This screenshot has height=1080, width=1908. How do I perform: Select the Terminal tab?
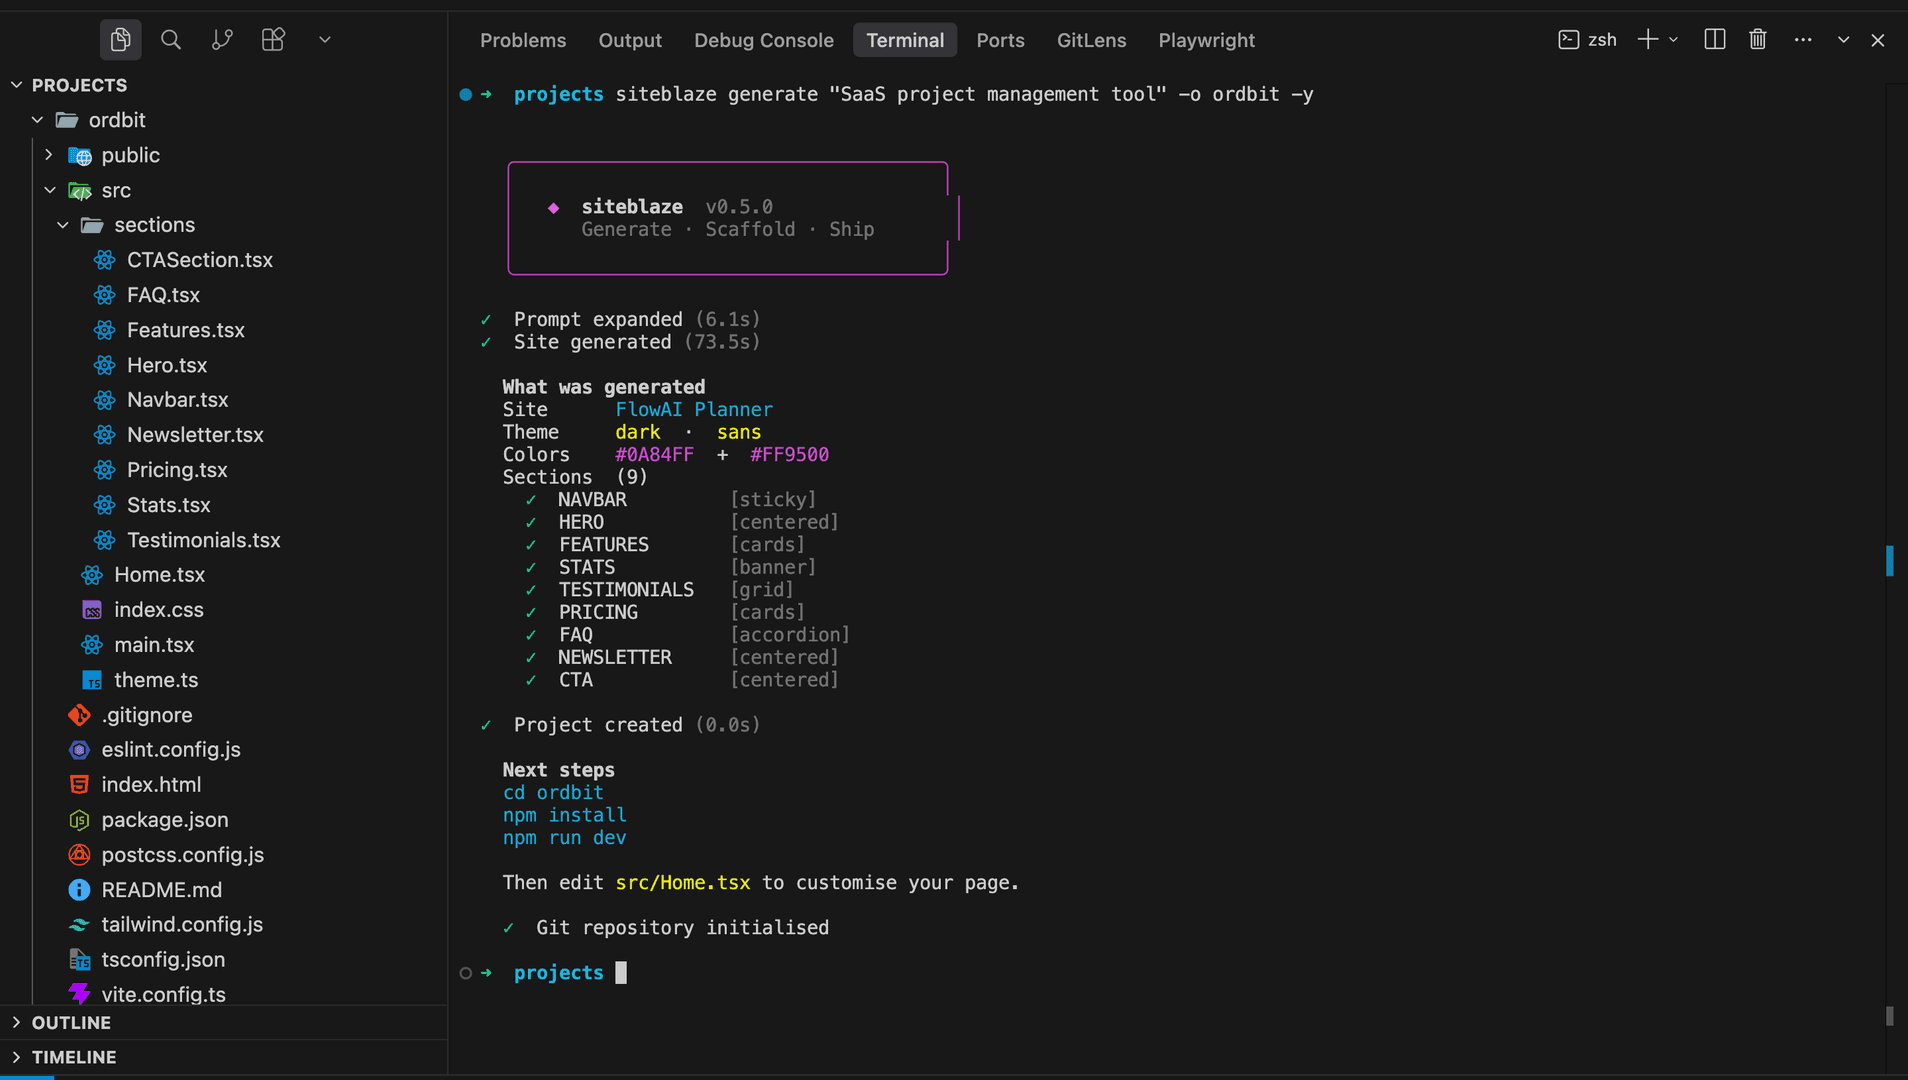pyautogui.click(x=905, y=40)
